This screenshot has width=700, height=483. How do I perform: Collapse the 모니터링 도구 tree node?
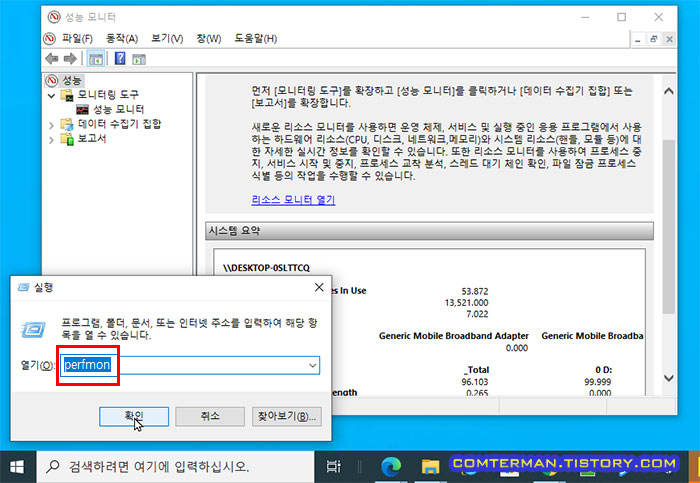[51, 96]
